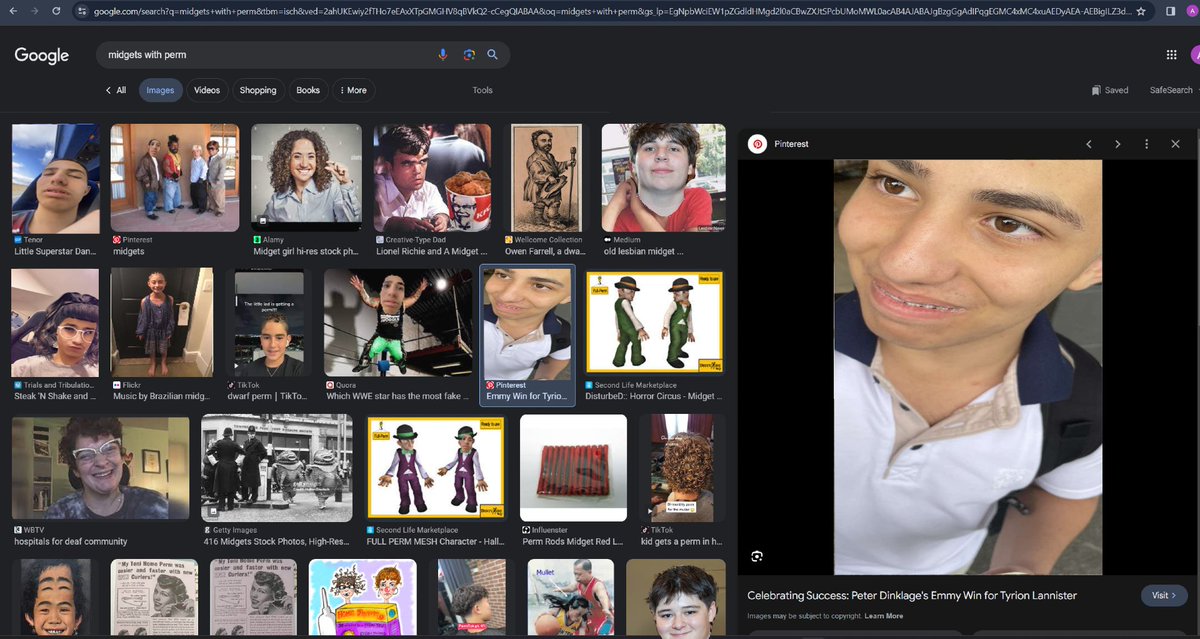The height and width of the screenshot is (639, 1200).
Task: Click in the address bar URL
Action: pyautogui.click(x=610, y=10)
